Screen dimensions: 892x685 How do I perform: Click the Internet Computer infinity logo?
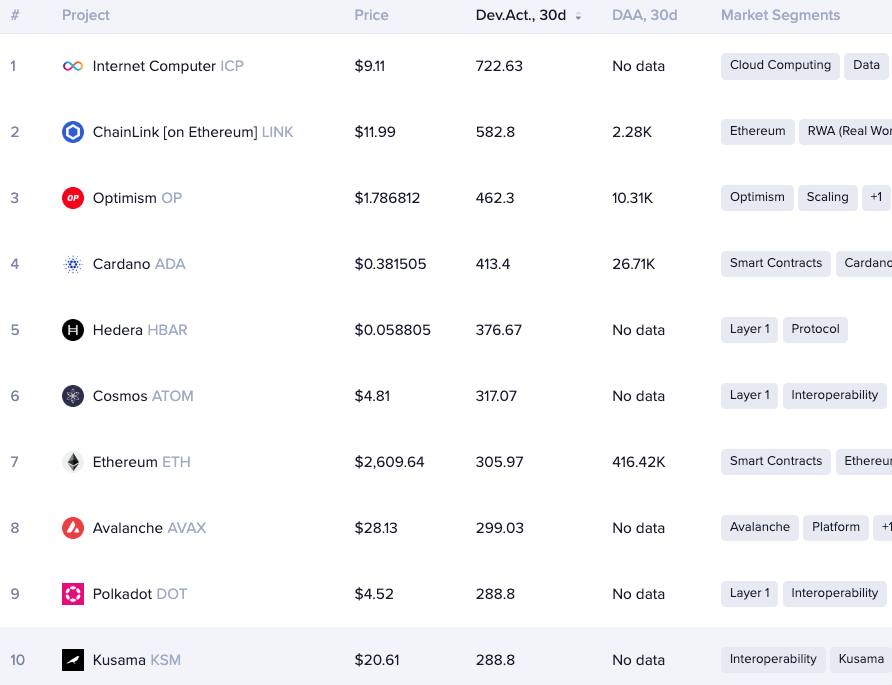(73, 66)
